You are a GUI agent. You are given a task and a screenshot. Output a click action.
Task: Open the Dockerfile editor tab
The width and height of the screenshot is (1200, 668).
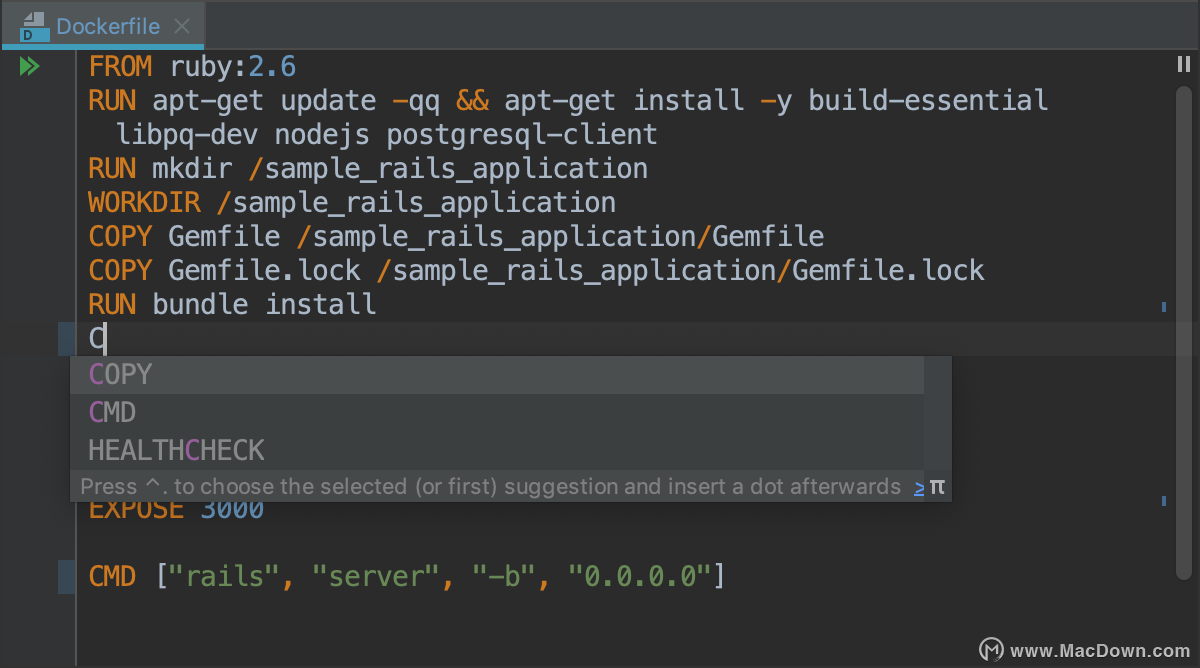pos(101,26)
